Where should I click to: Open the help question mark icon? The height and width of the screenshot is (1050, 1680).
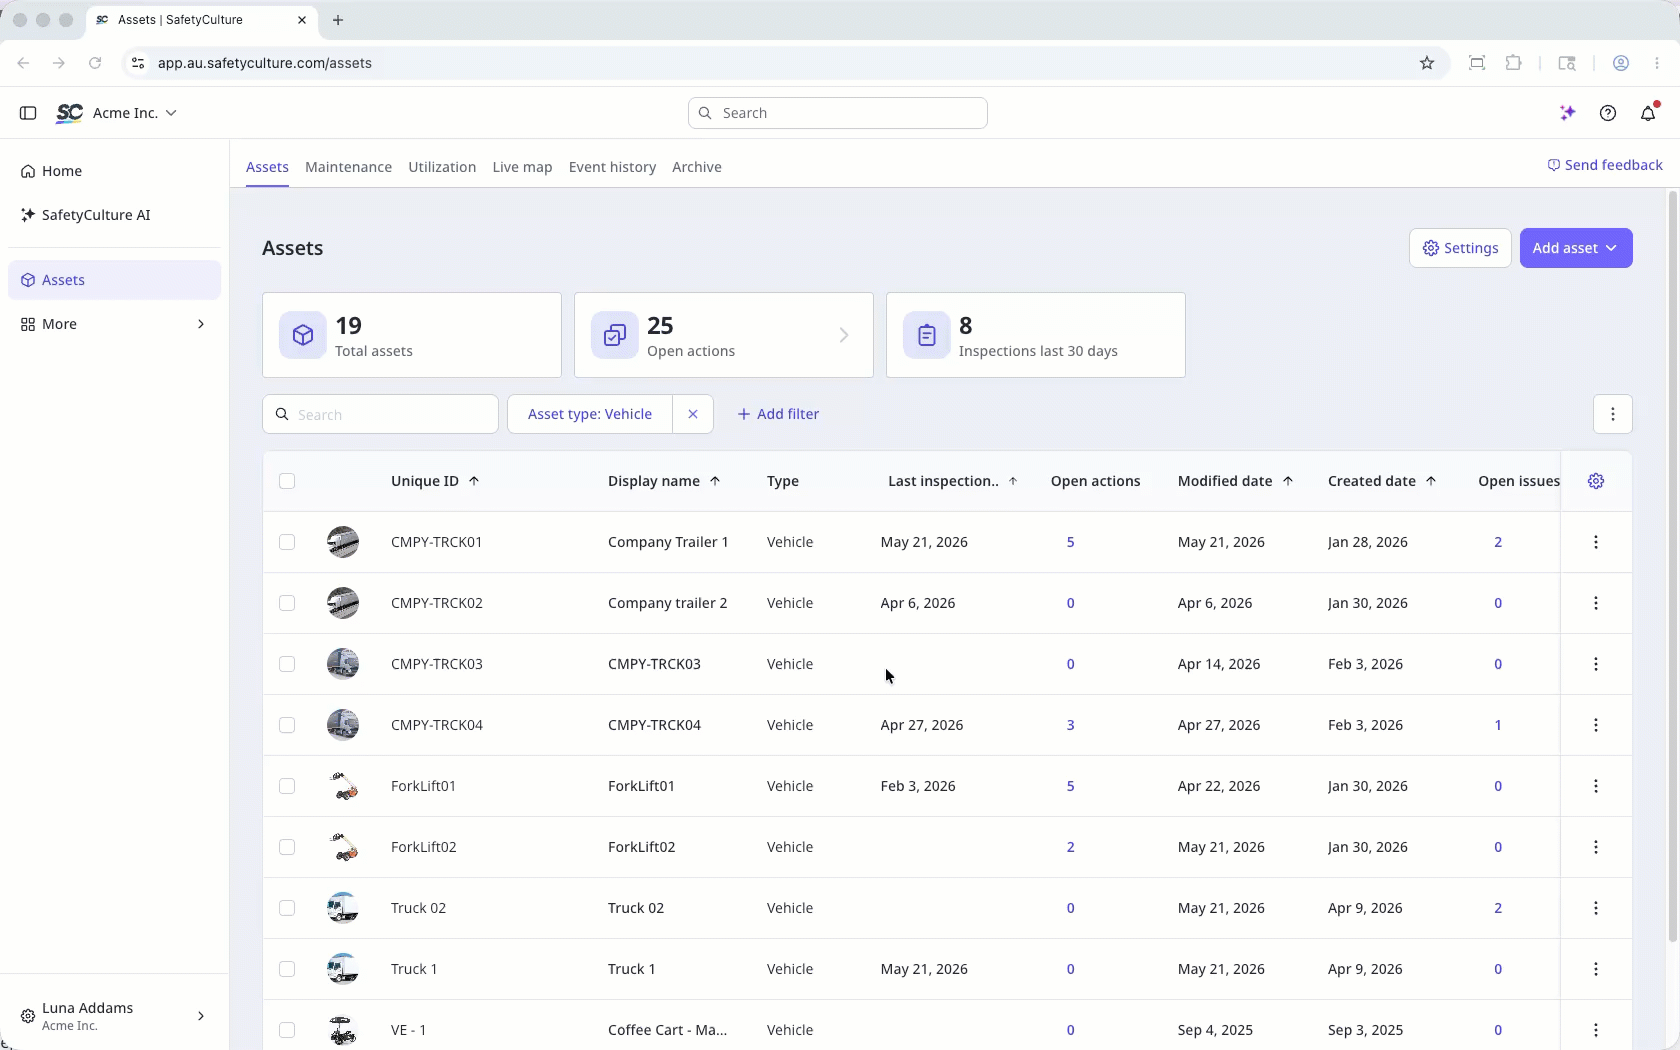(x=1608, y=113)
